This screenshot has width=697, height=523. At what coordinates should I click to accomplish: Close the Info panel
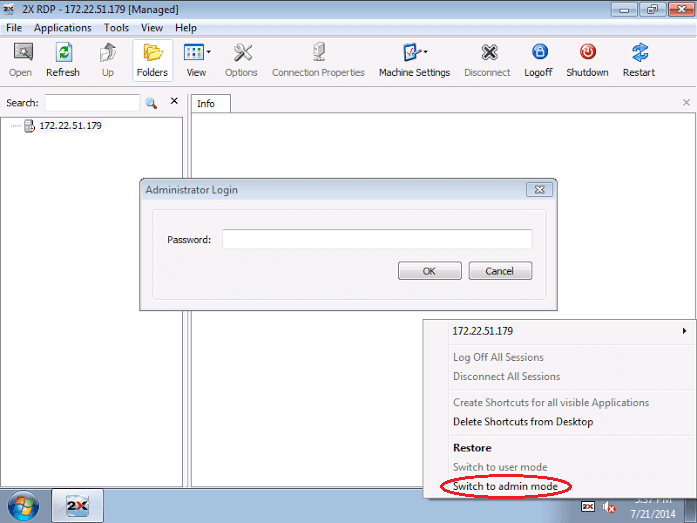(686, 103)
